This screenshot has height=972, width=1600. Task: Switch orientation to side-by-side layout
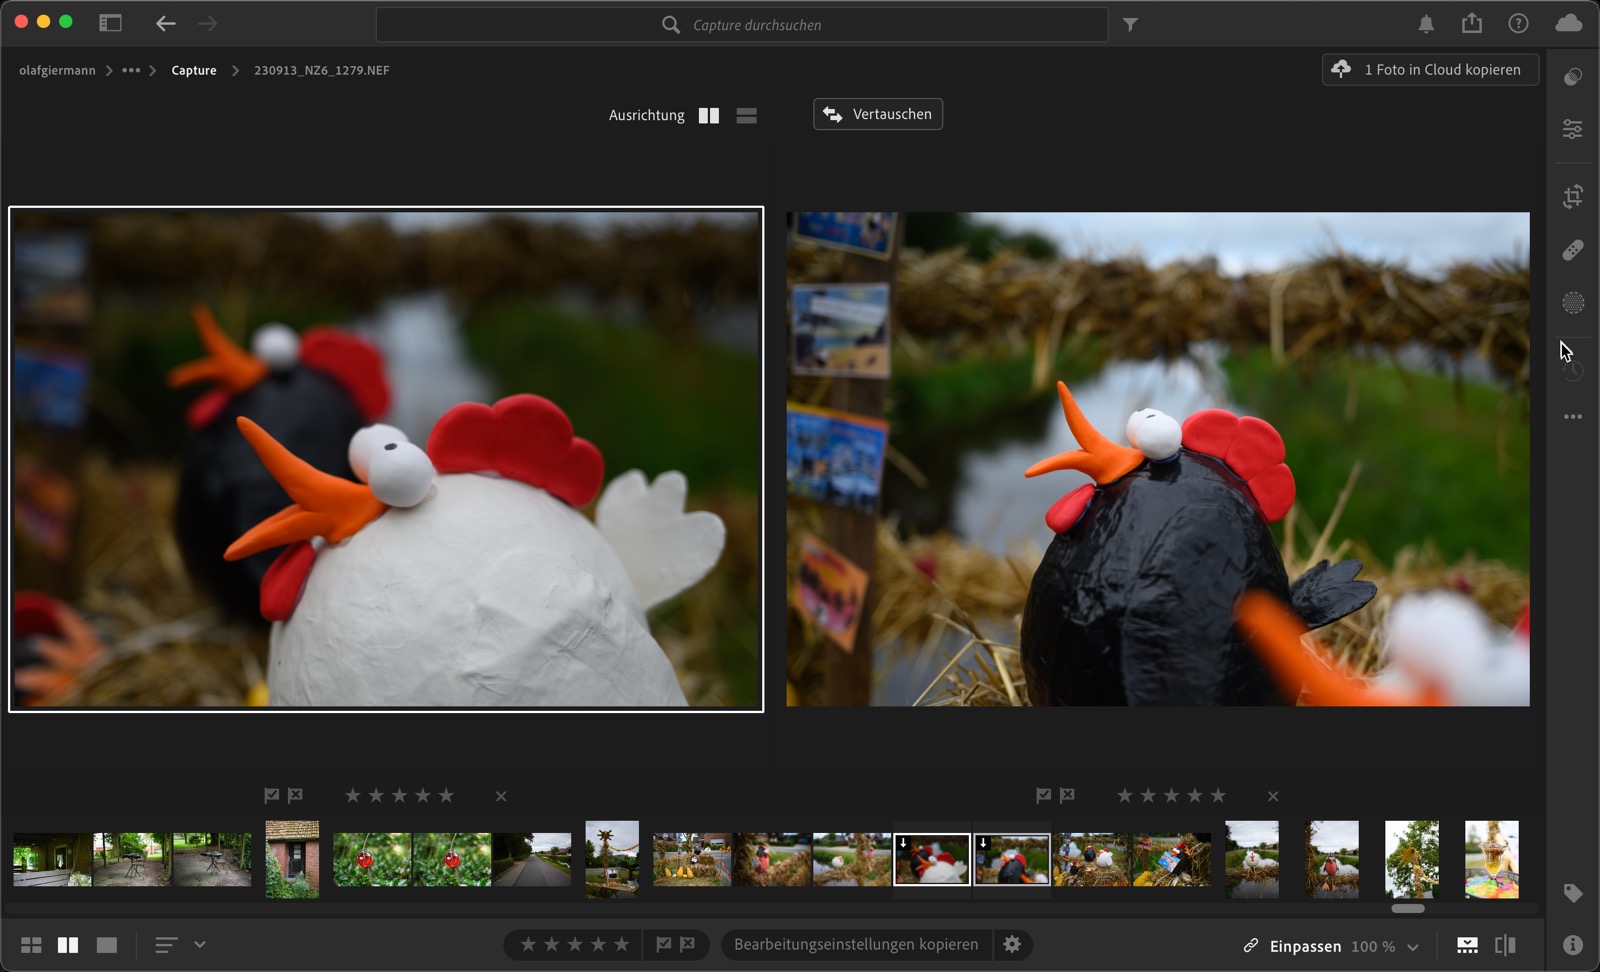coord(709,115)
